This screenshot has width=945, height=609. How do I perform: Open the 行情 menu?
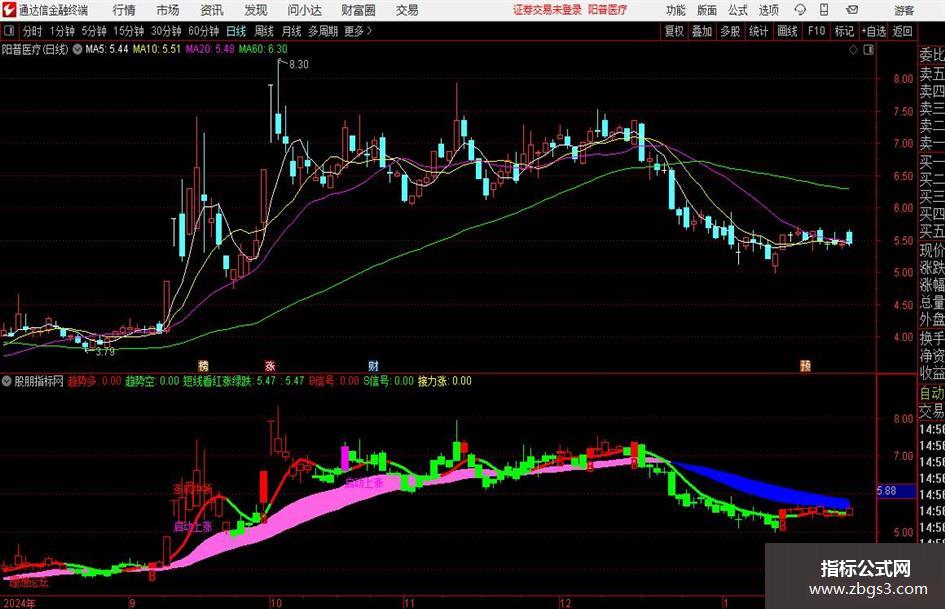[124, 10]
